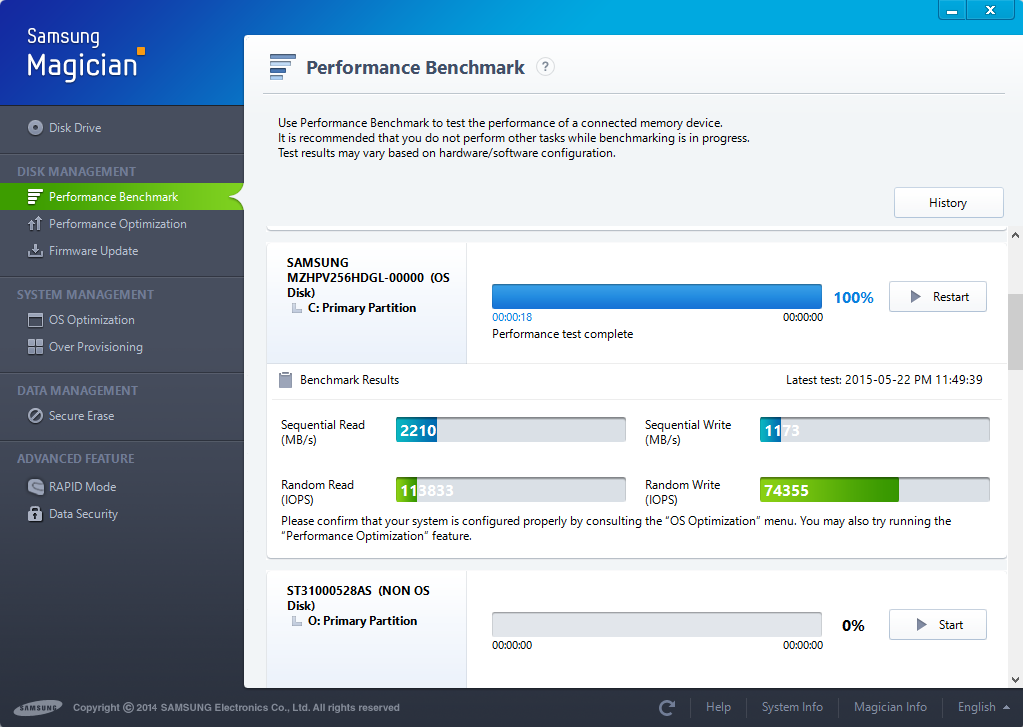This screenshot has height=727, width=1023.
Task: Click the help question mark beside title
Action: pyautogui.click(x=545, y=67)
